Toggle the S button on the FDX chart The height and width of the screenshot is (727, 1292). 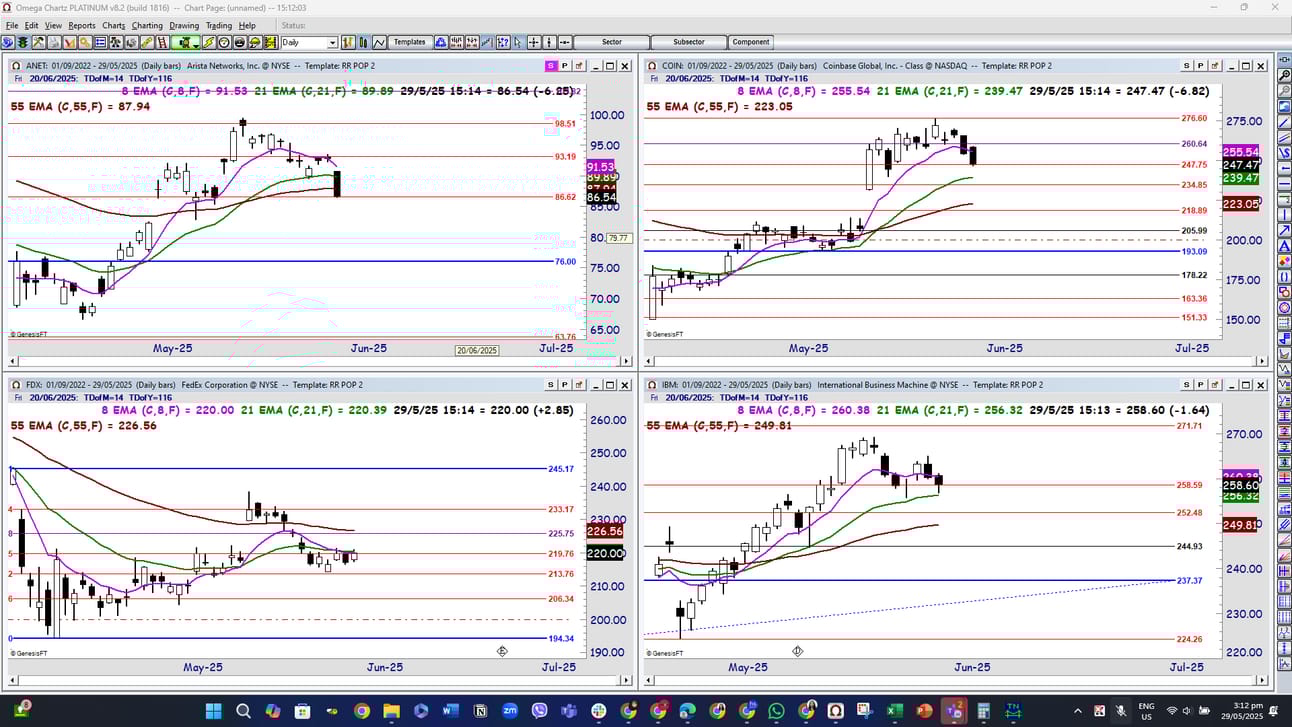pyautogui.click(x=550, y=385)
